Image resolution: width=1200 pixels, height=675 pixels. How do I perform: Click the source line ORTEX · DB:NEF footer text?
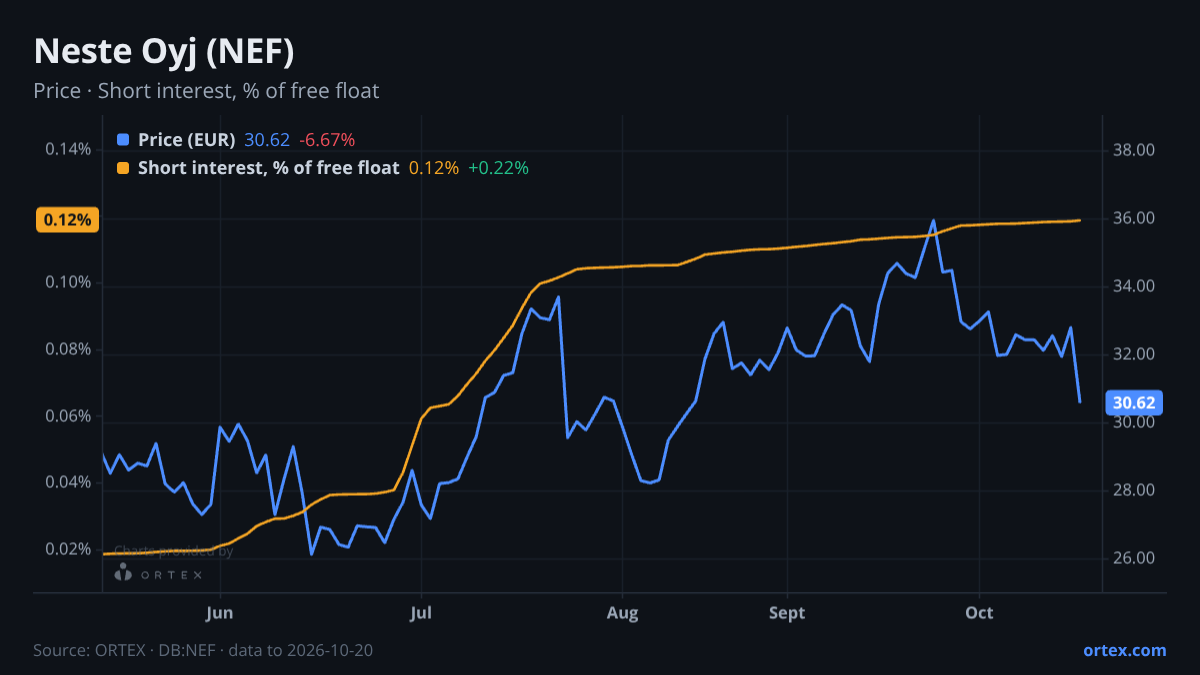[x=204, y=650]
